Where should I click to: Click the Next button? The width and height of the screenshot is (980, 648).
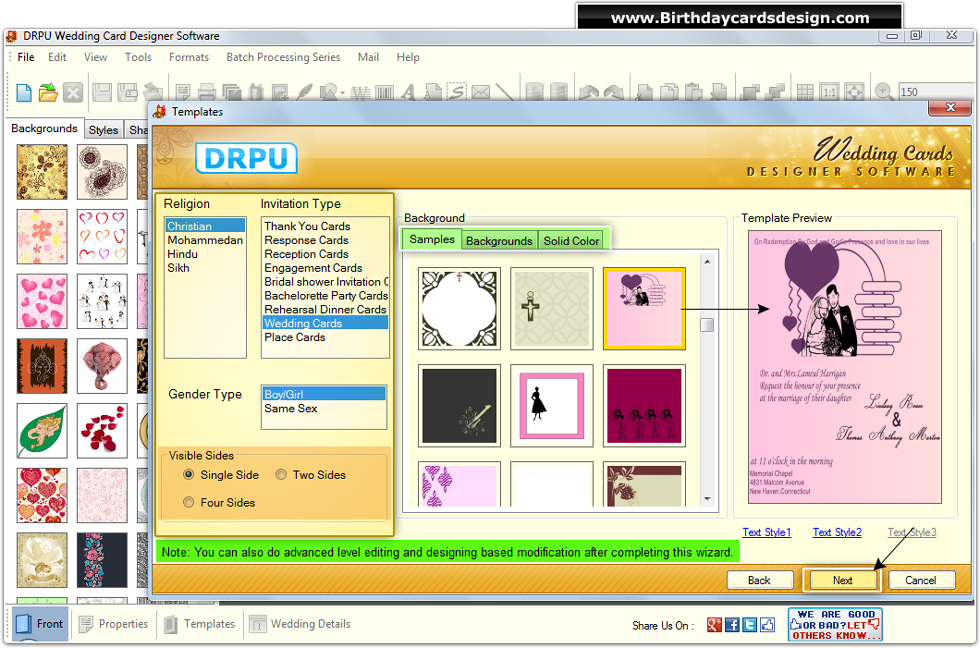coord(842,580)
